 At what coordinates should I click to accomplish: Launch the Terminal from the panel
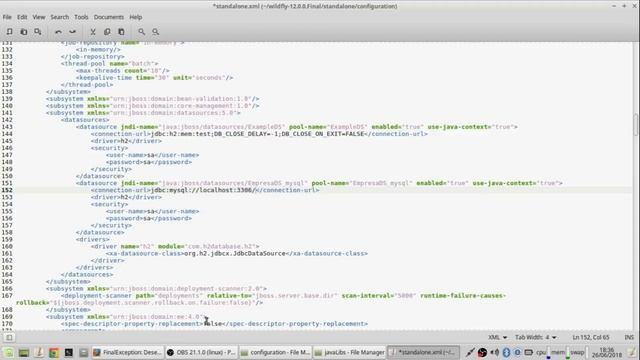click(x=69, y=352)
